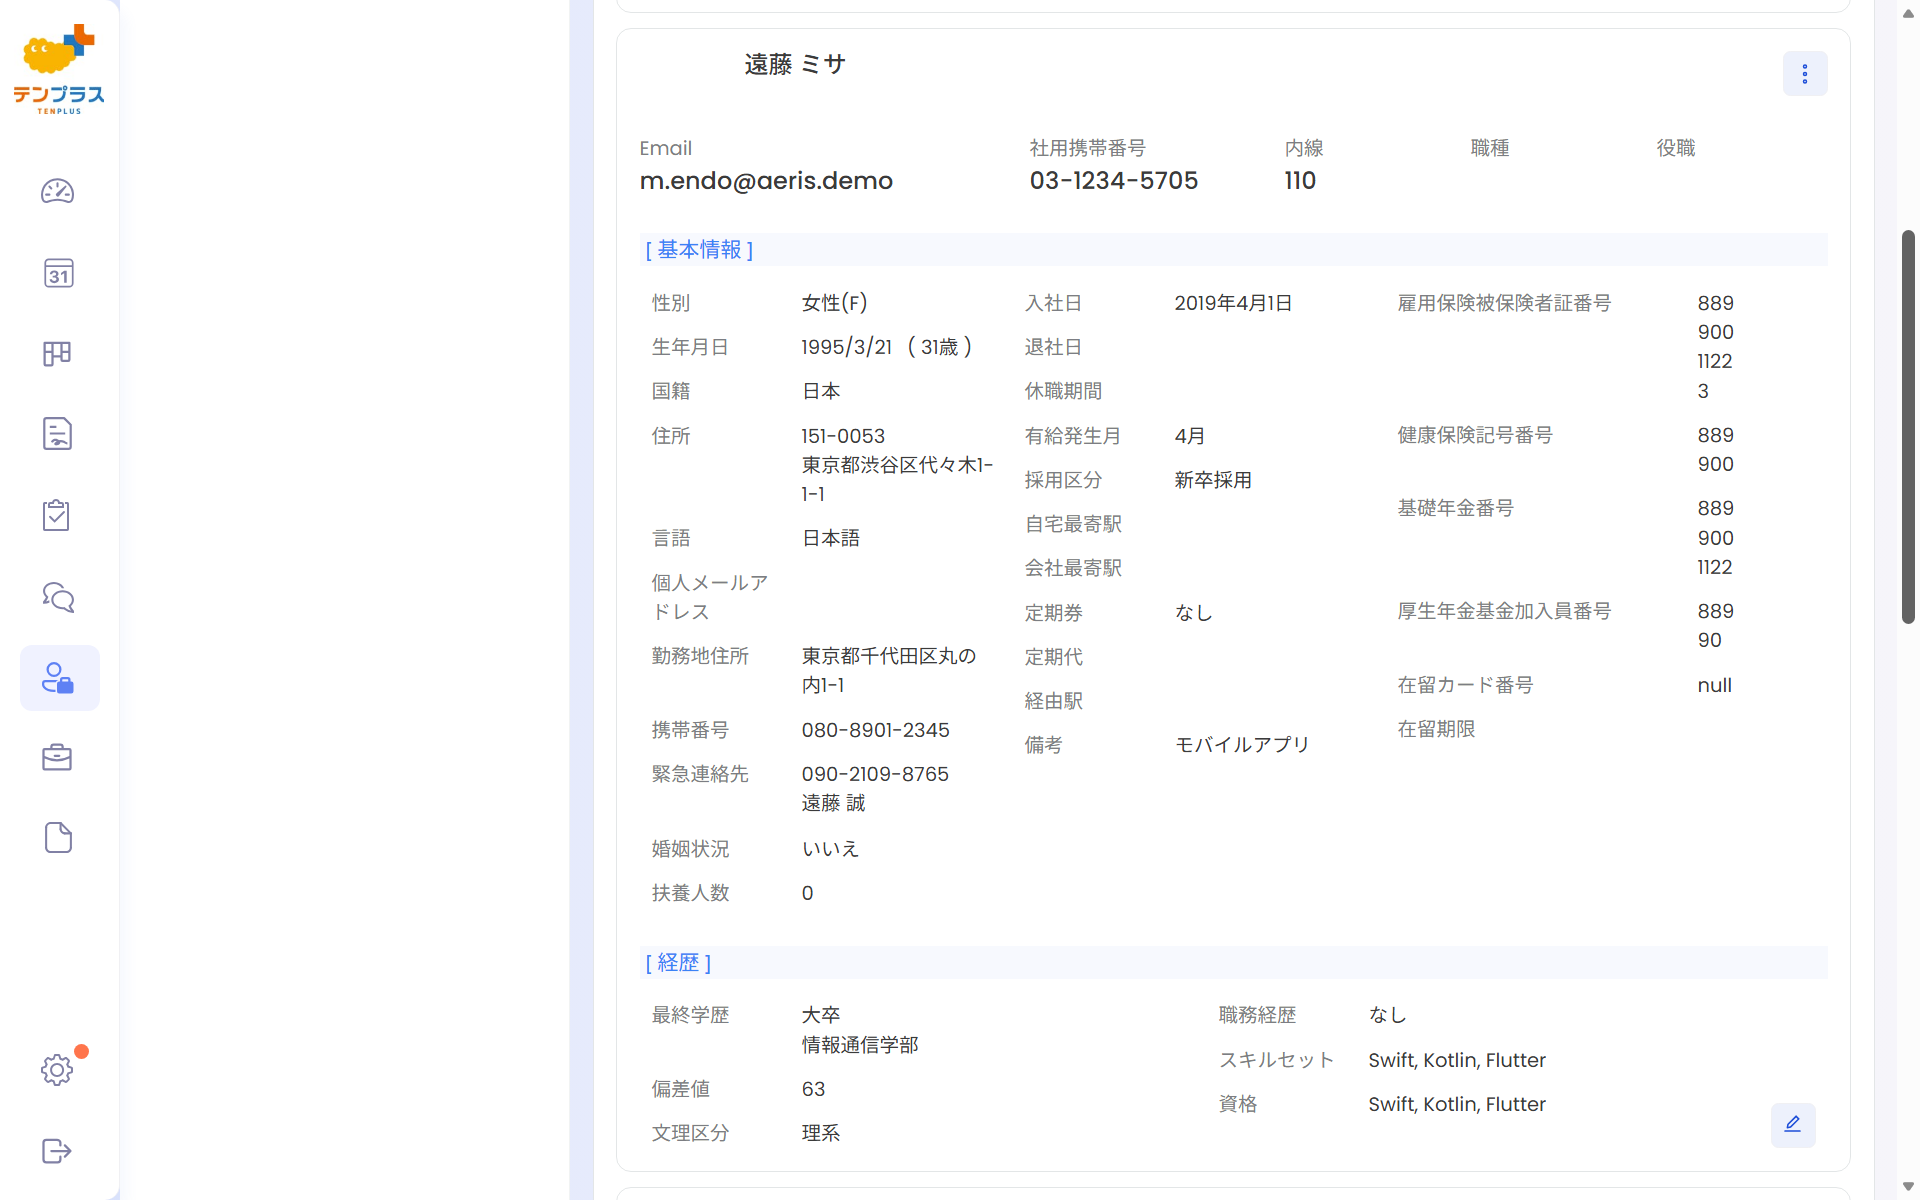Open the file document icon in sidebar
The height and width of the screenshot is (1200, 1920).
pyautogui.click(x=58, y=838)
